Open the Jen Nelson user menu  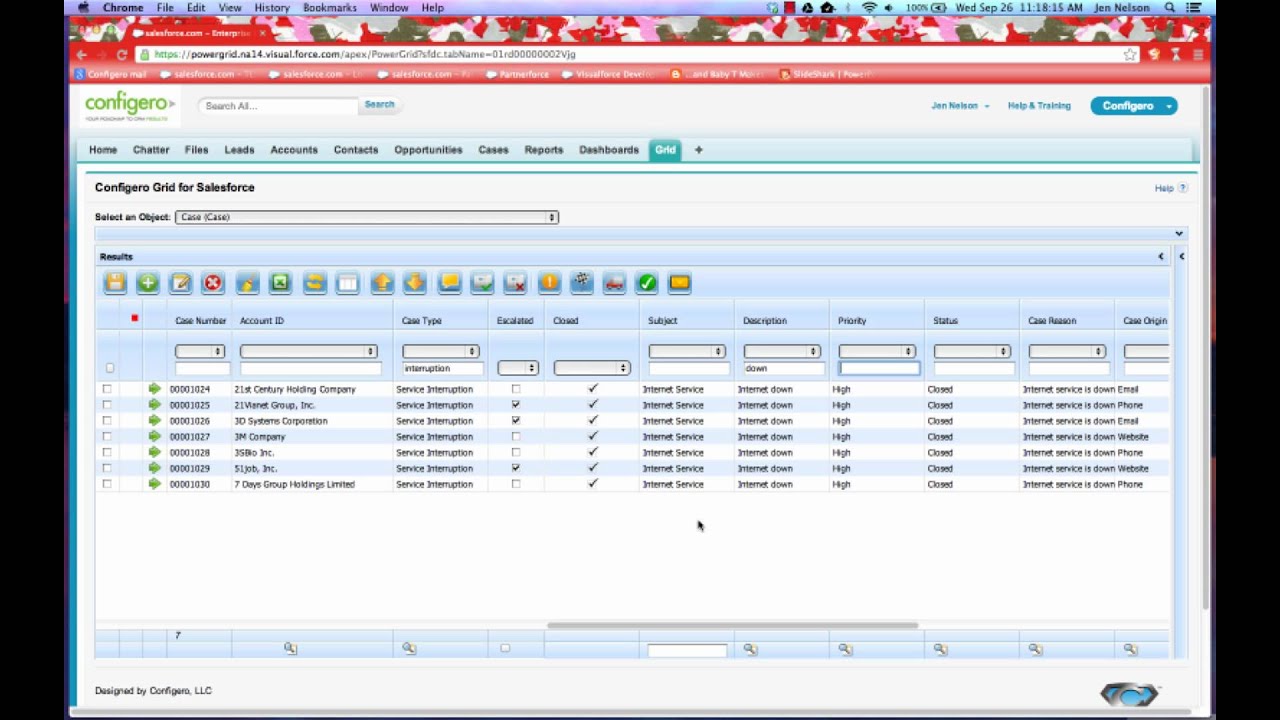click(960, 106)
